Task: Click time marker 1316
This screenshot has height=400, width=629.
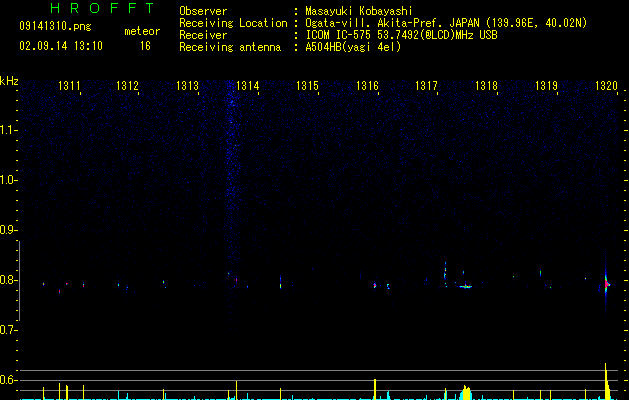Action: (367, 86)
